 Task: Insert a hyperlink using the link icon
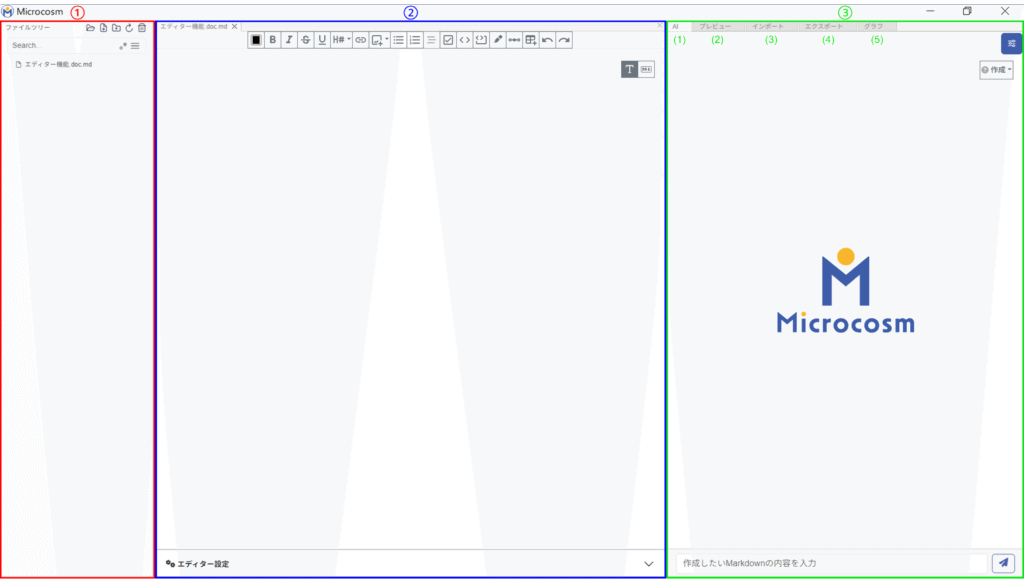pyautogui.click(x=360, y=40)
